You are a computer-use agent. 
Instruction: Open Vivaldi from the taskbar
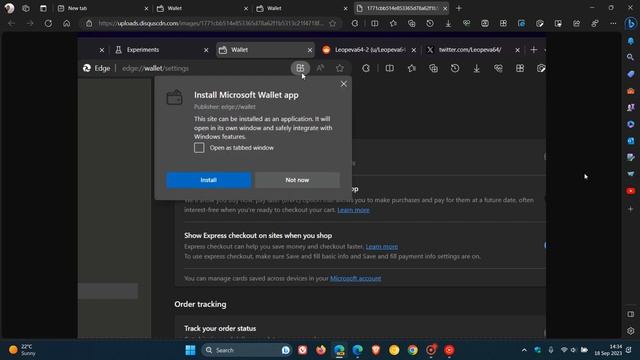pos(302,350)
